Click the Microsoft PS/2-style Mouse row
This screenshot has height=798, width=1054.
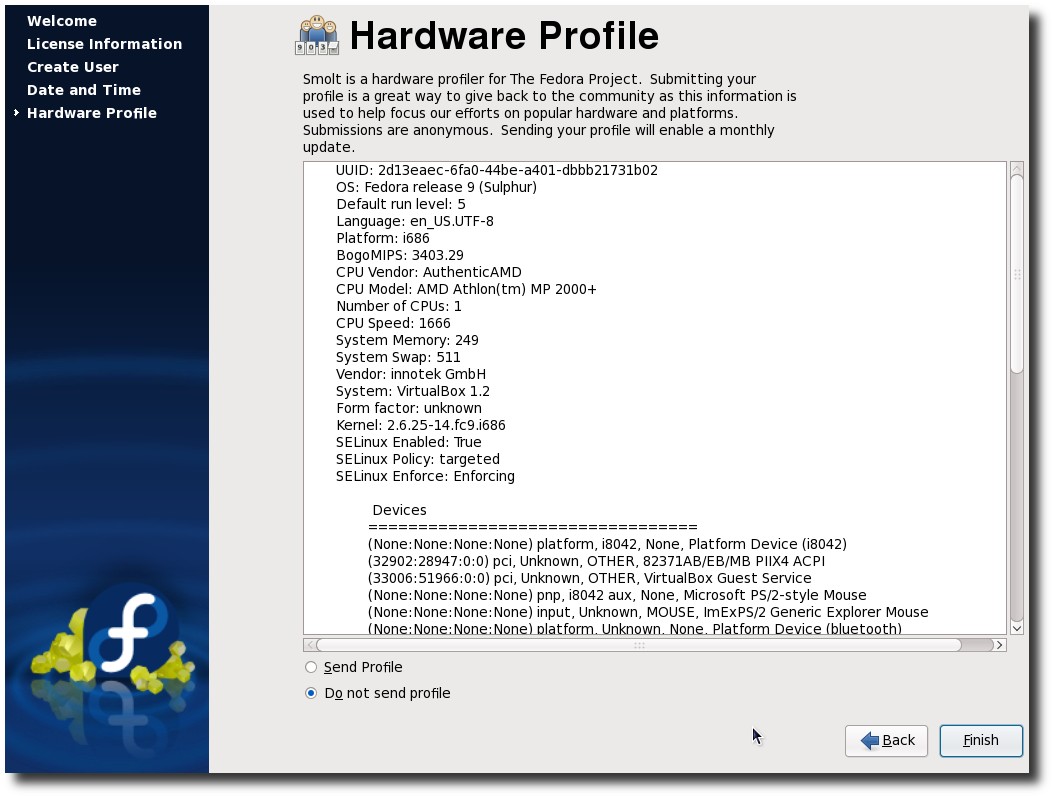(x=617, y=595)
